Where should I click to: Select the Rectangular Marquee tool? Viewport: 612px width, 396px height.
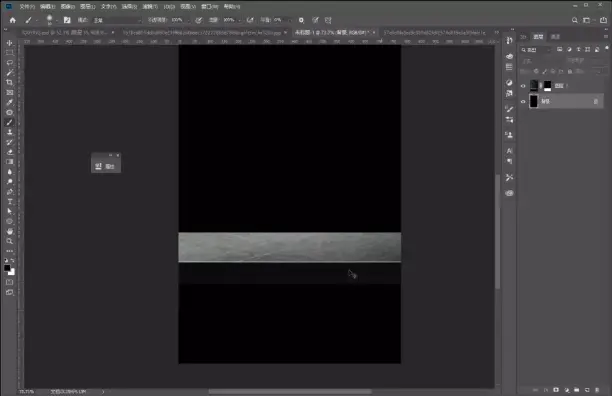[10, 53]
